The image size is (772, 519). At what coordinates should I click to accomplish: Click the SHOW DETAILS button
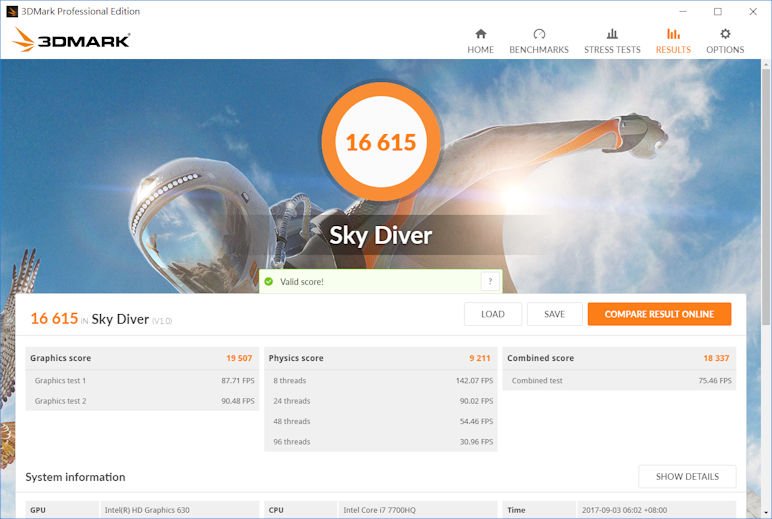(x=687, y=477)
